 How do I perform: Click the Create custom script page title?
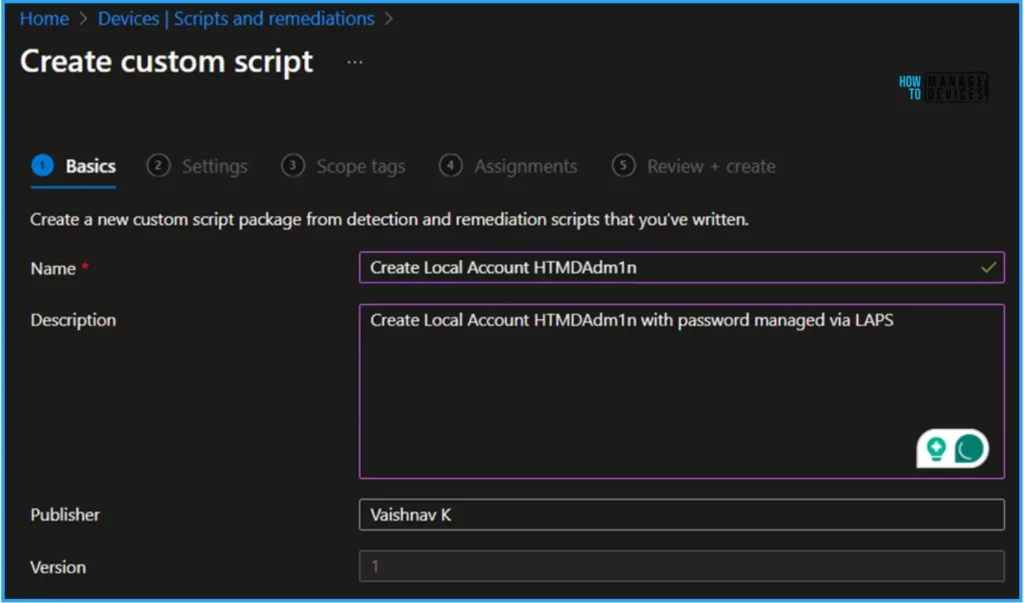167,61
